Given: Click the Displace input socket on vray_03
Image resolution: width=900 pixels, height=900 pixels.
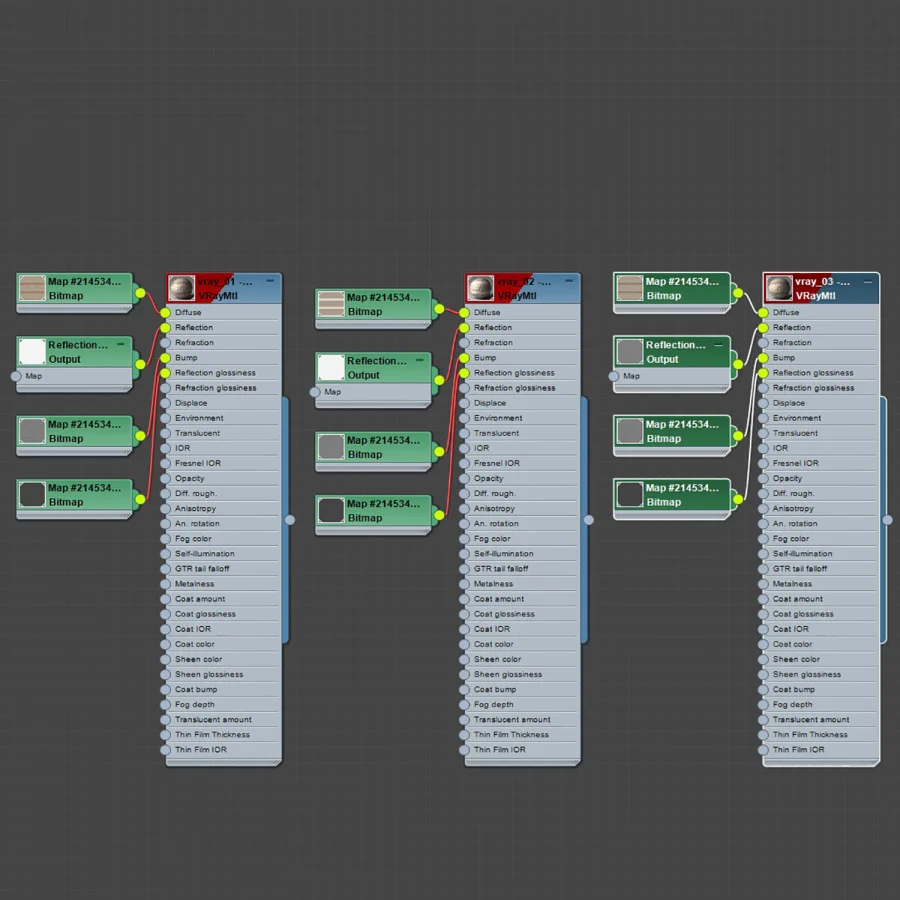Looking at the screenshot, I should coord(763,403).
